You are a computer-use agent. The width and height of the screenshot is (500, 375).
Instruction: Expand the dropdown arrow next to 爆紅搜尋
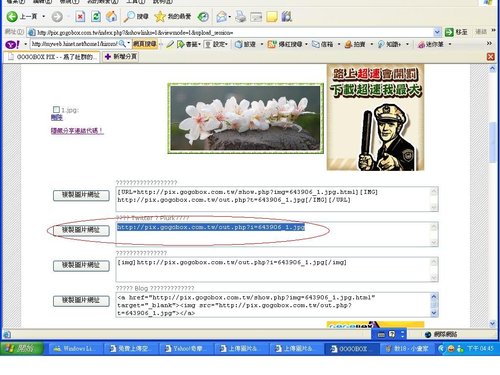[x=306, y=44]
